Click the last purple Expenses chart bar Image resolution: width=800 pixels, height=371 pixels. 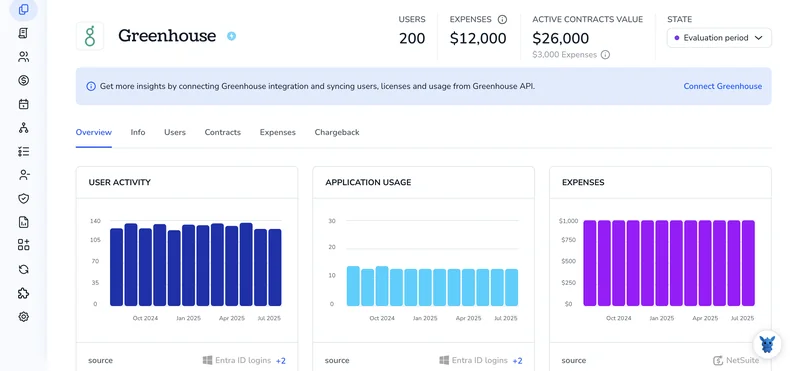point(748,263)
